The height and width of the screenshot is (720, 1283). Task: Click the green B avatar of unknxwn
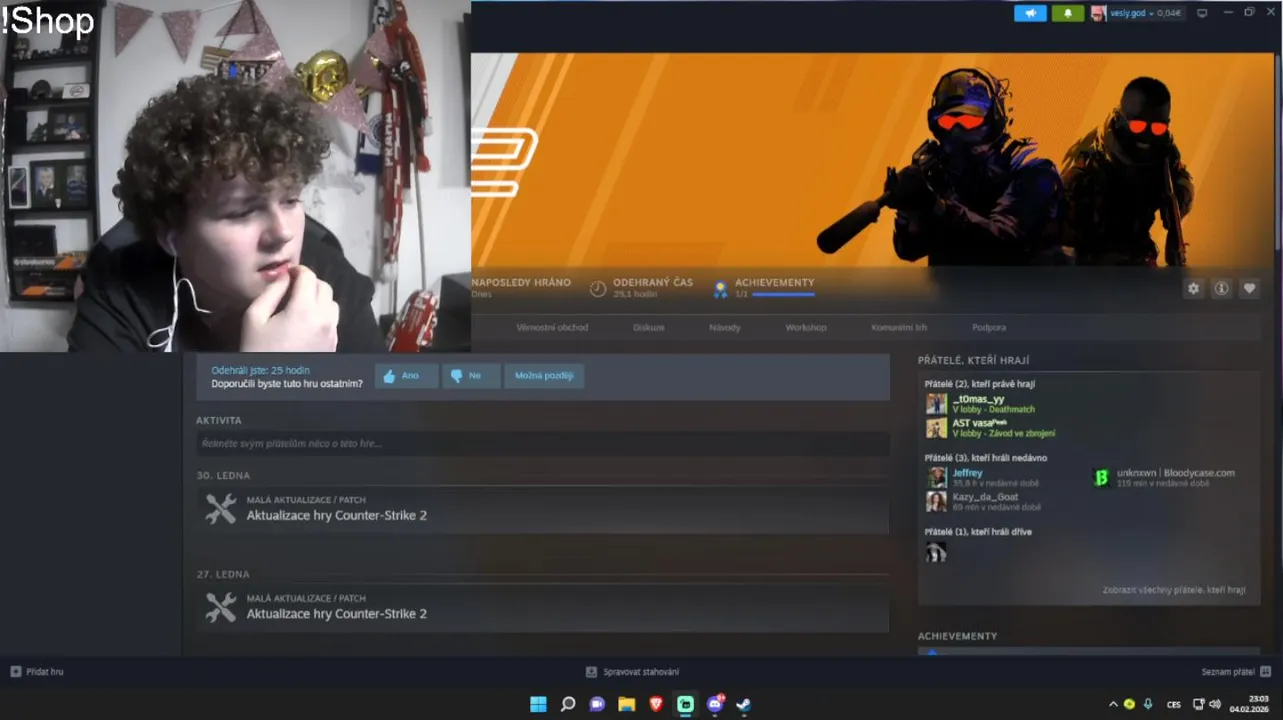coord(1101,477)
